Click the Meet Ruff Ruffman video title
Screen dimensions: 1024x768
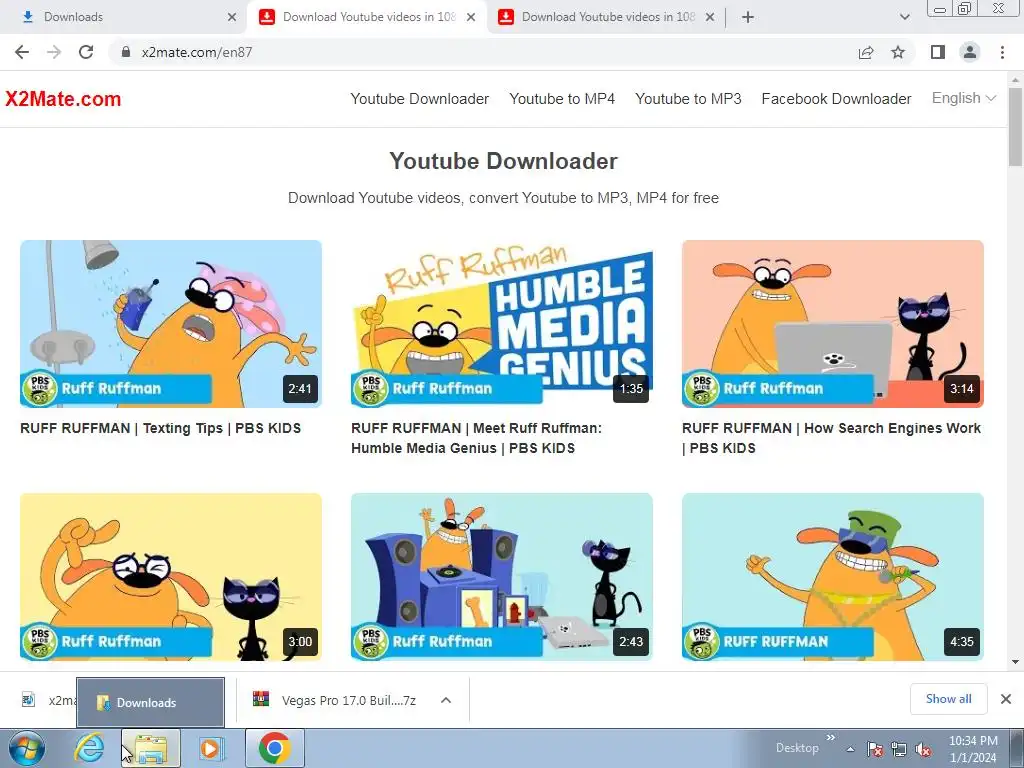pyautogui.click(x=476, y=438)
